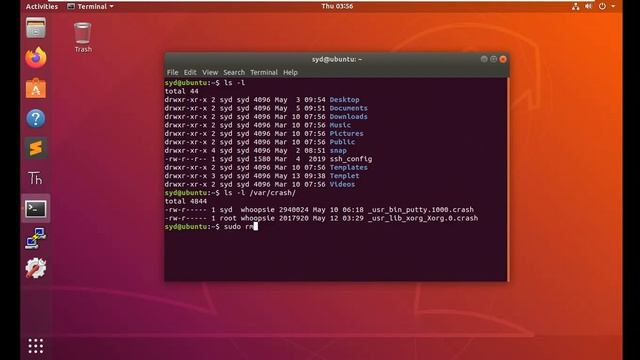
Task: Click the 'total 44' line
Action: pyautogui.click(x=182, y=91)
